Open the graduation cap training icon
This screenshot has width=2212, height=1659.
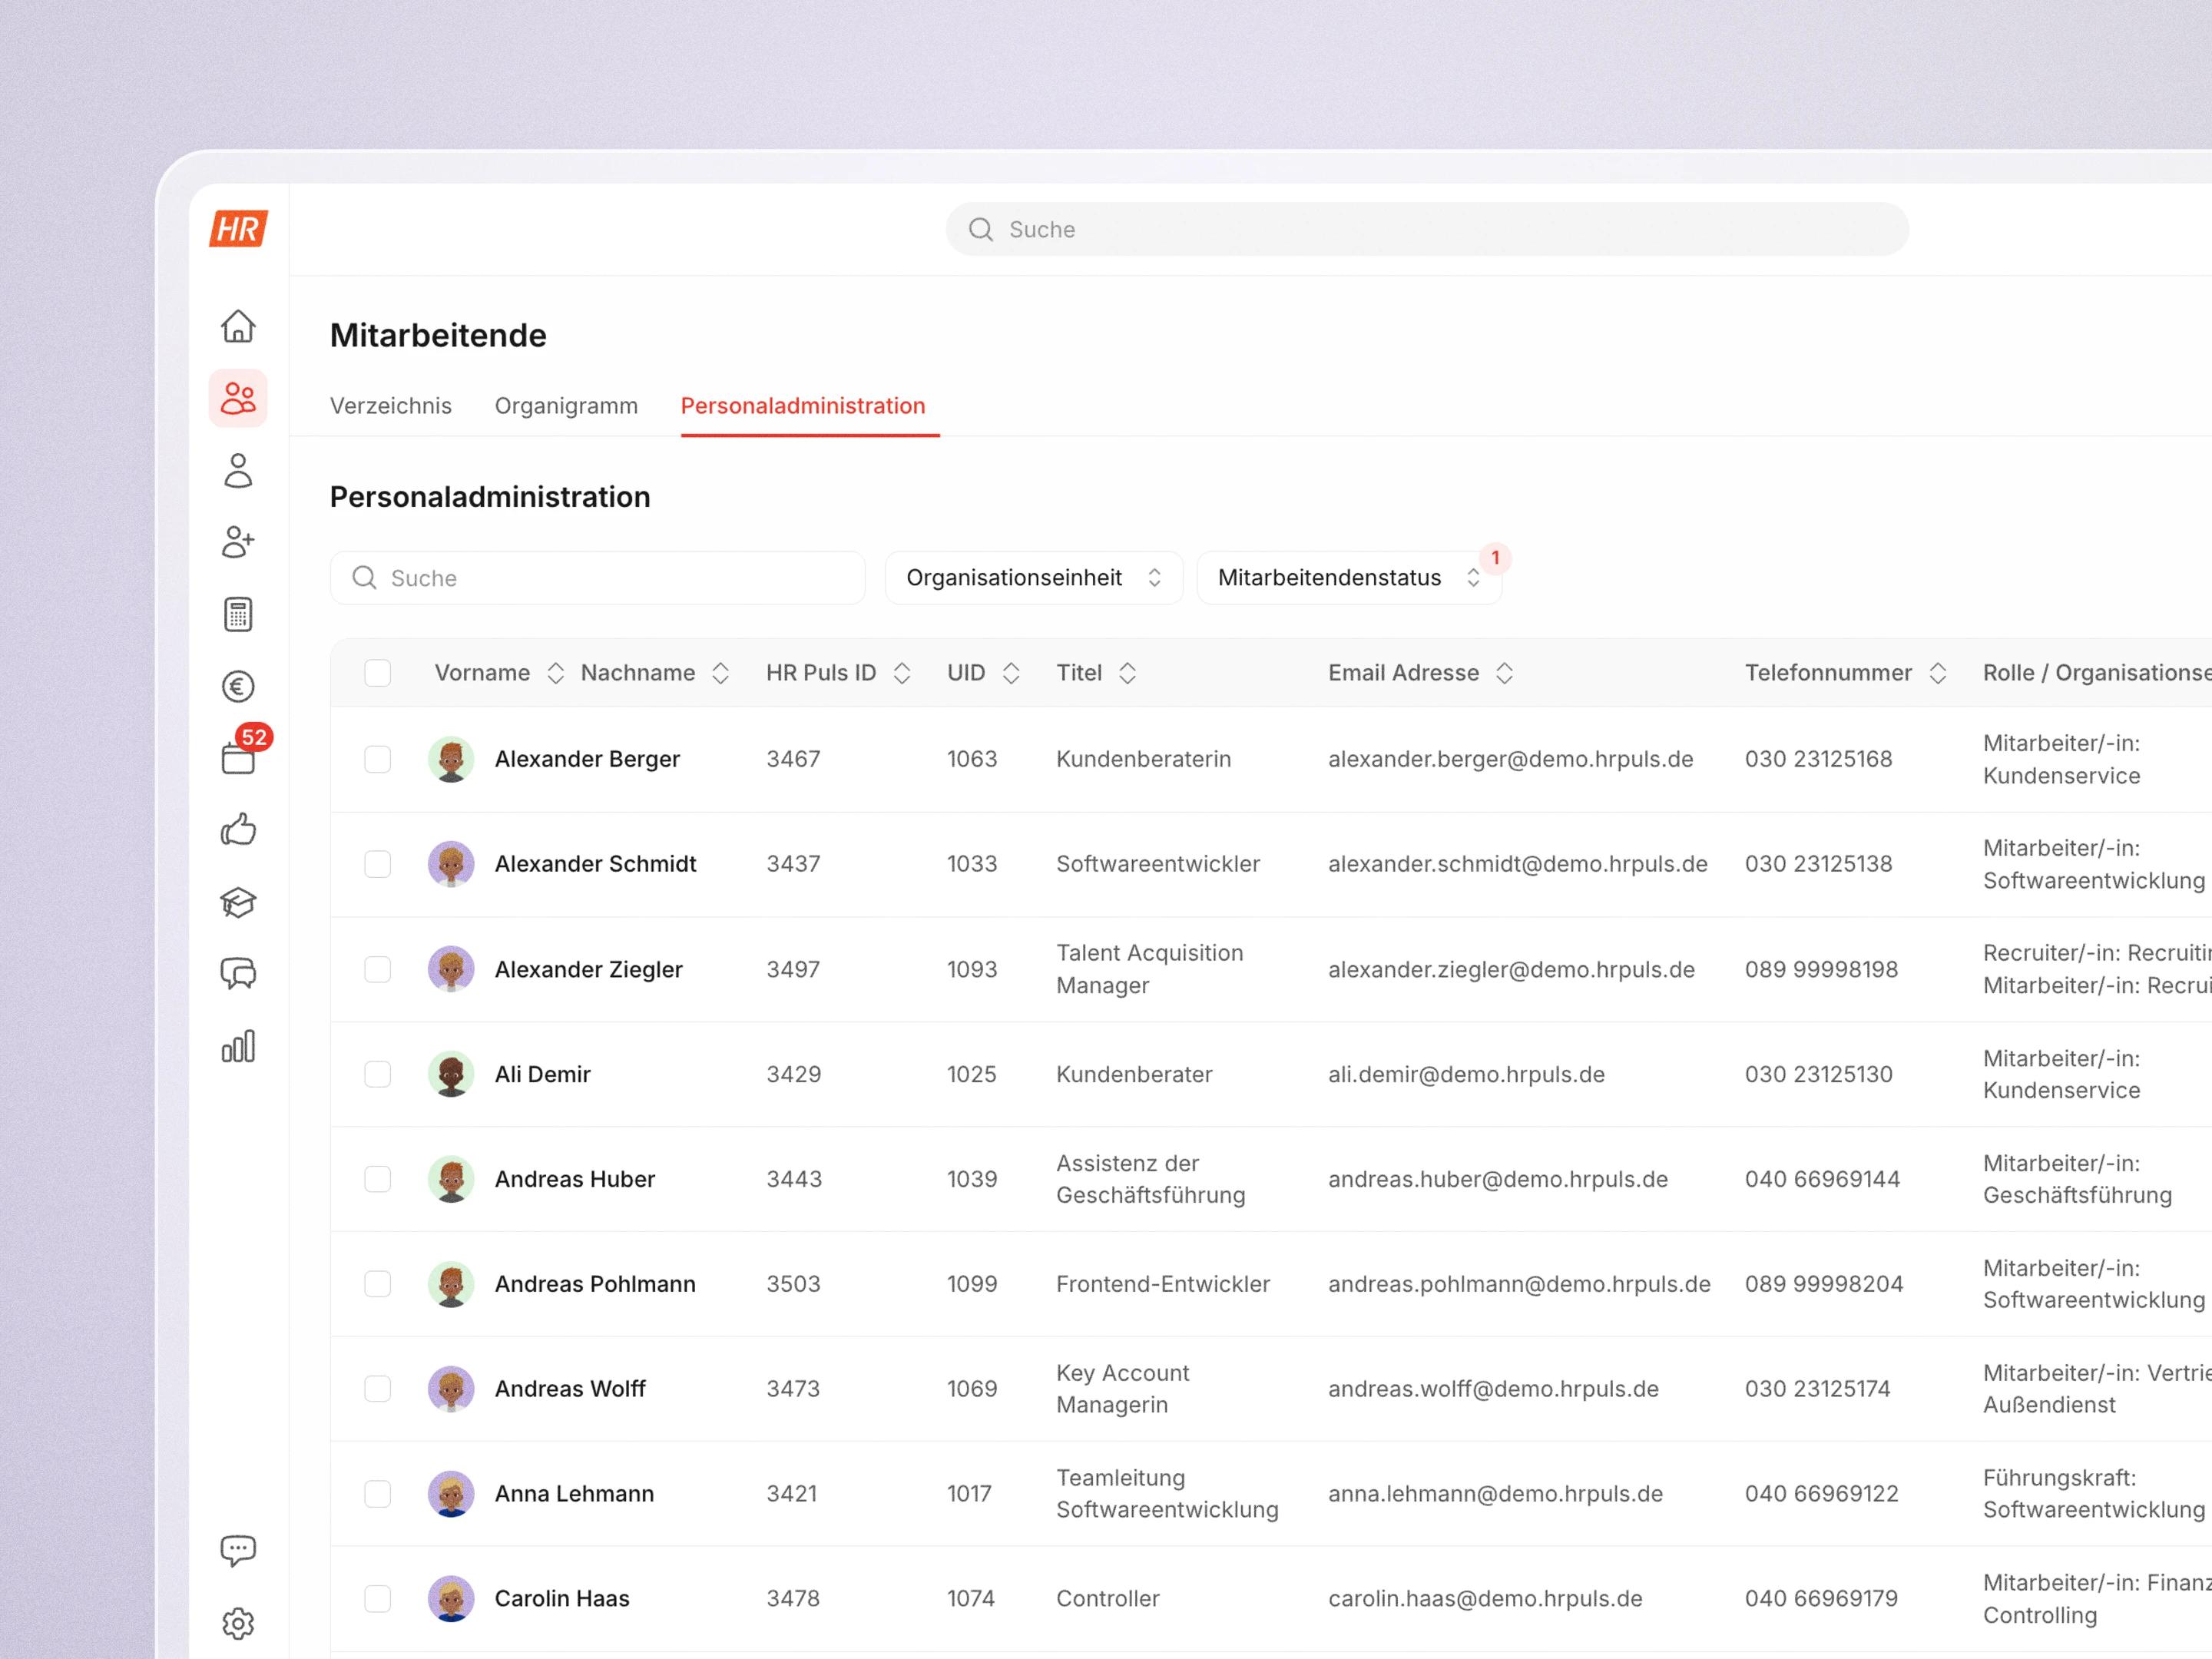pos(238,902)
